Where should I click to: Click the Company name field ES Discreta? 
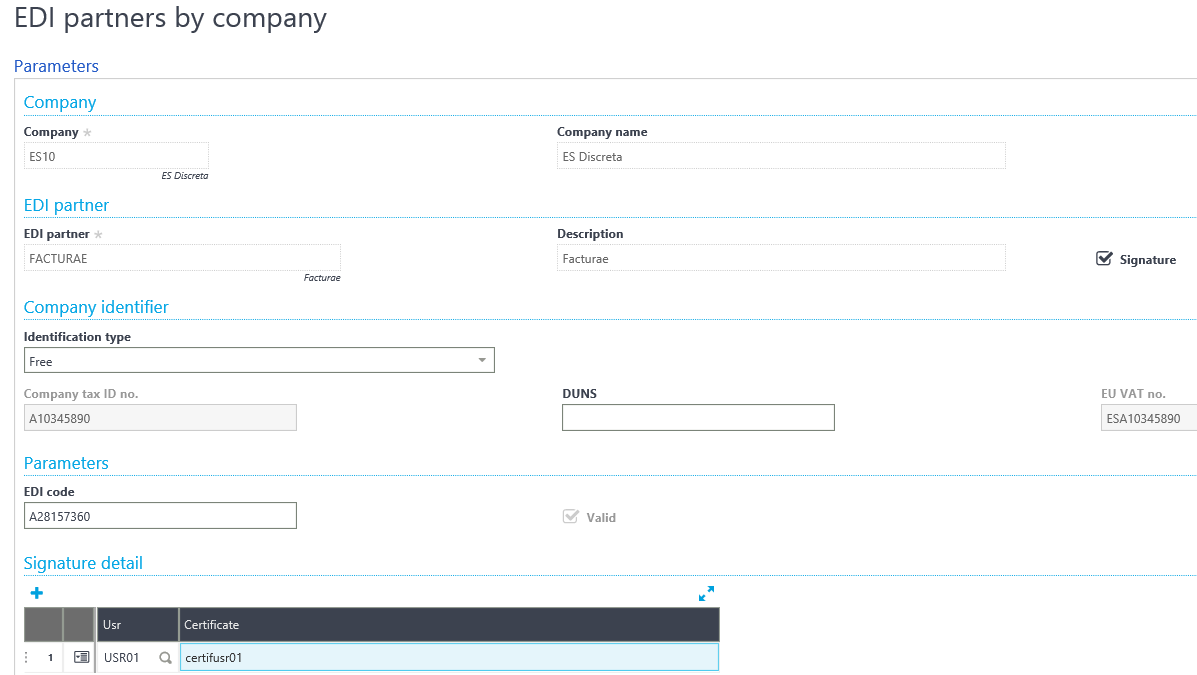[x=780, y=156]
